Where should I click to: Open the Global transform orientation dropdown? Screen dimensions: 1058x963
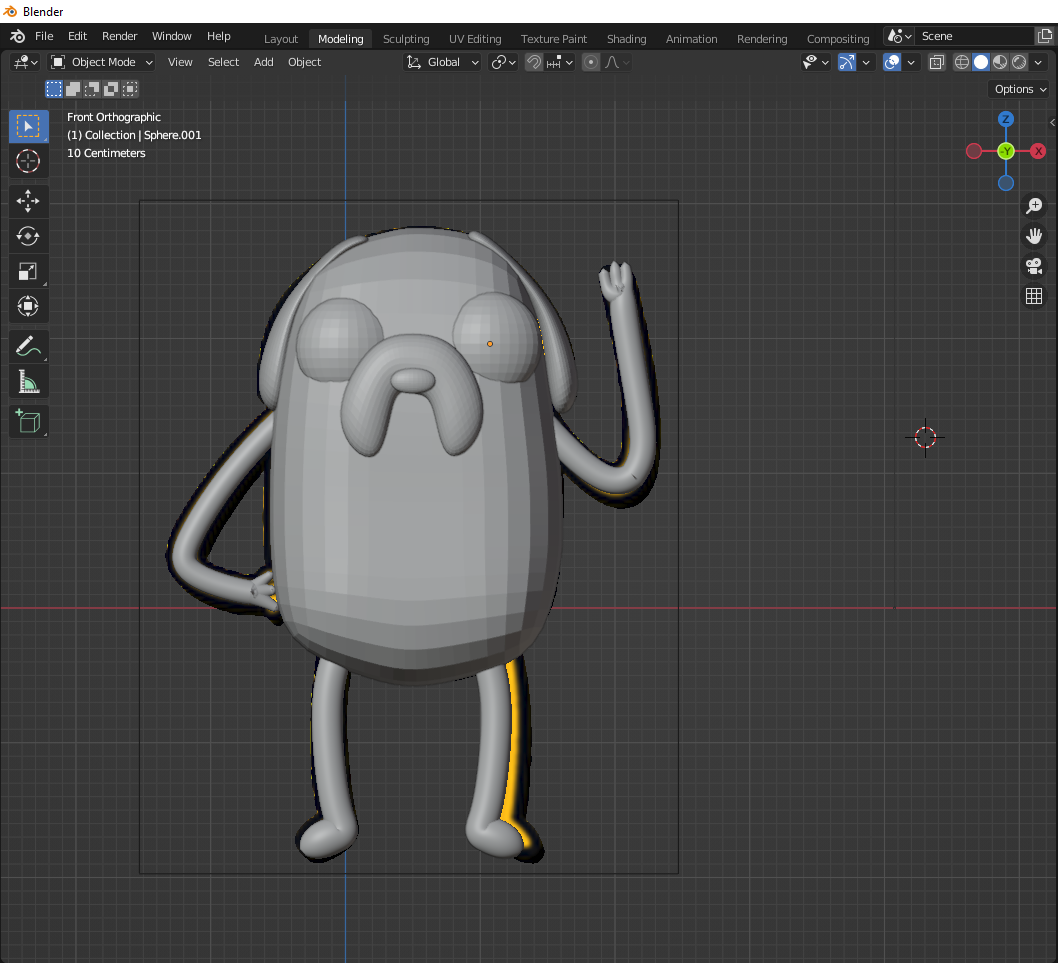click(443, 62)
